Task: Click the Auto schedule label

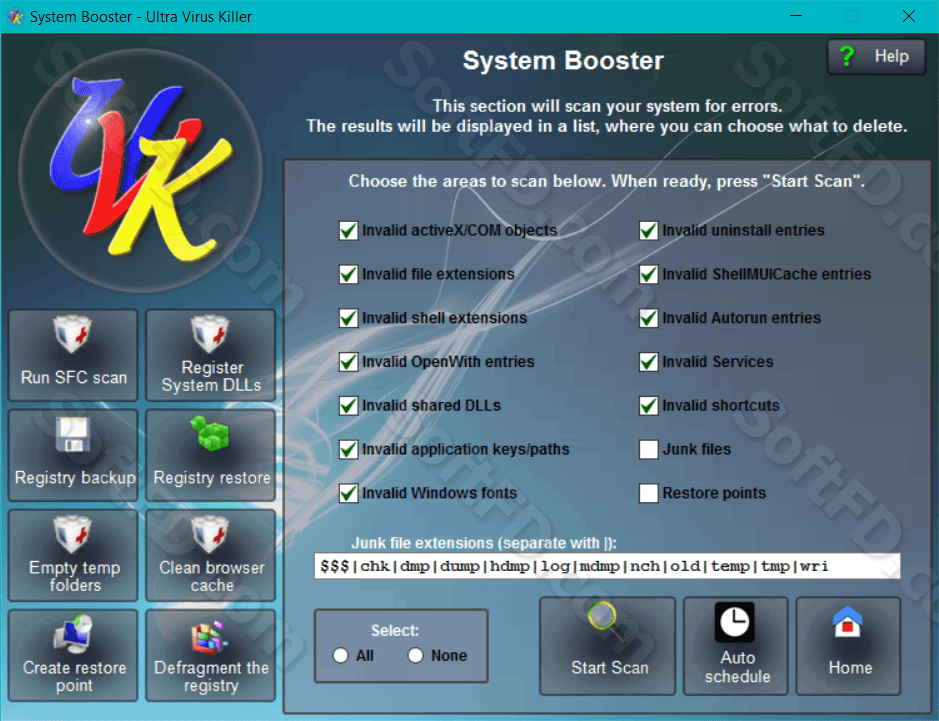Action: [x=737, y=667]
